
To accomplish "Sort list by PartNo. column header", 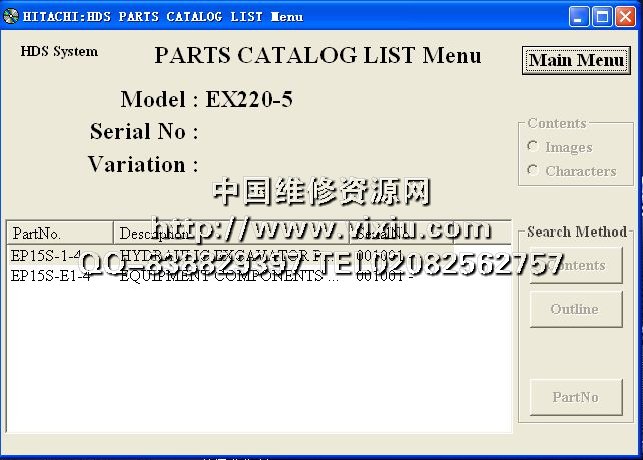I will click(59, 234).
